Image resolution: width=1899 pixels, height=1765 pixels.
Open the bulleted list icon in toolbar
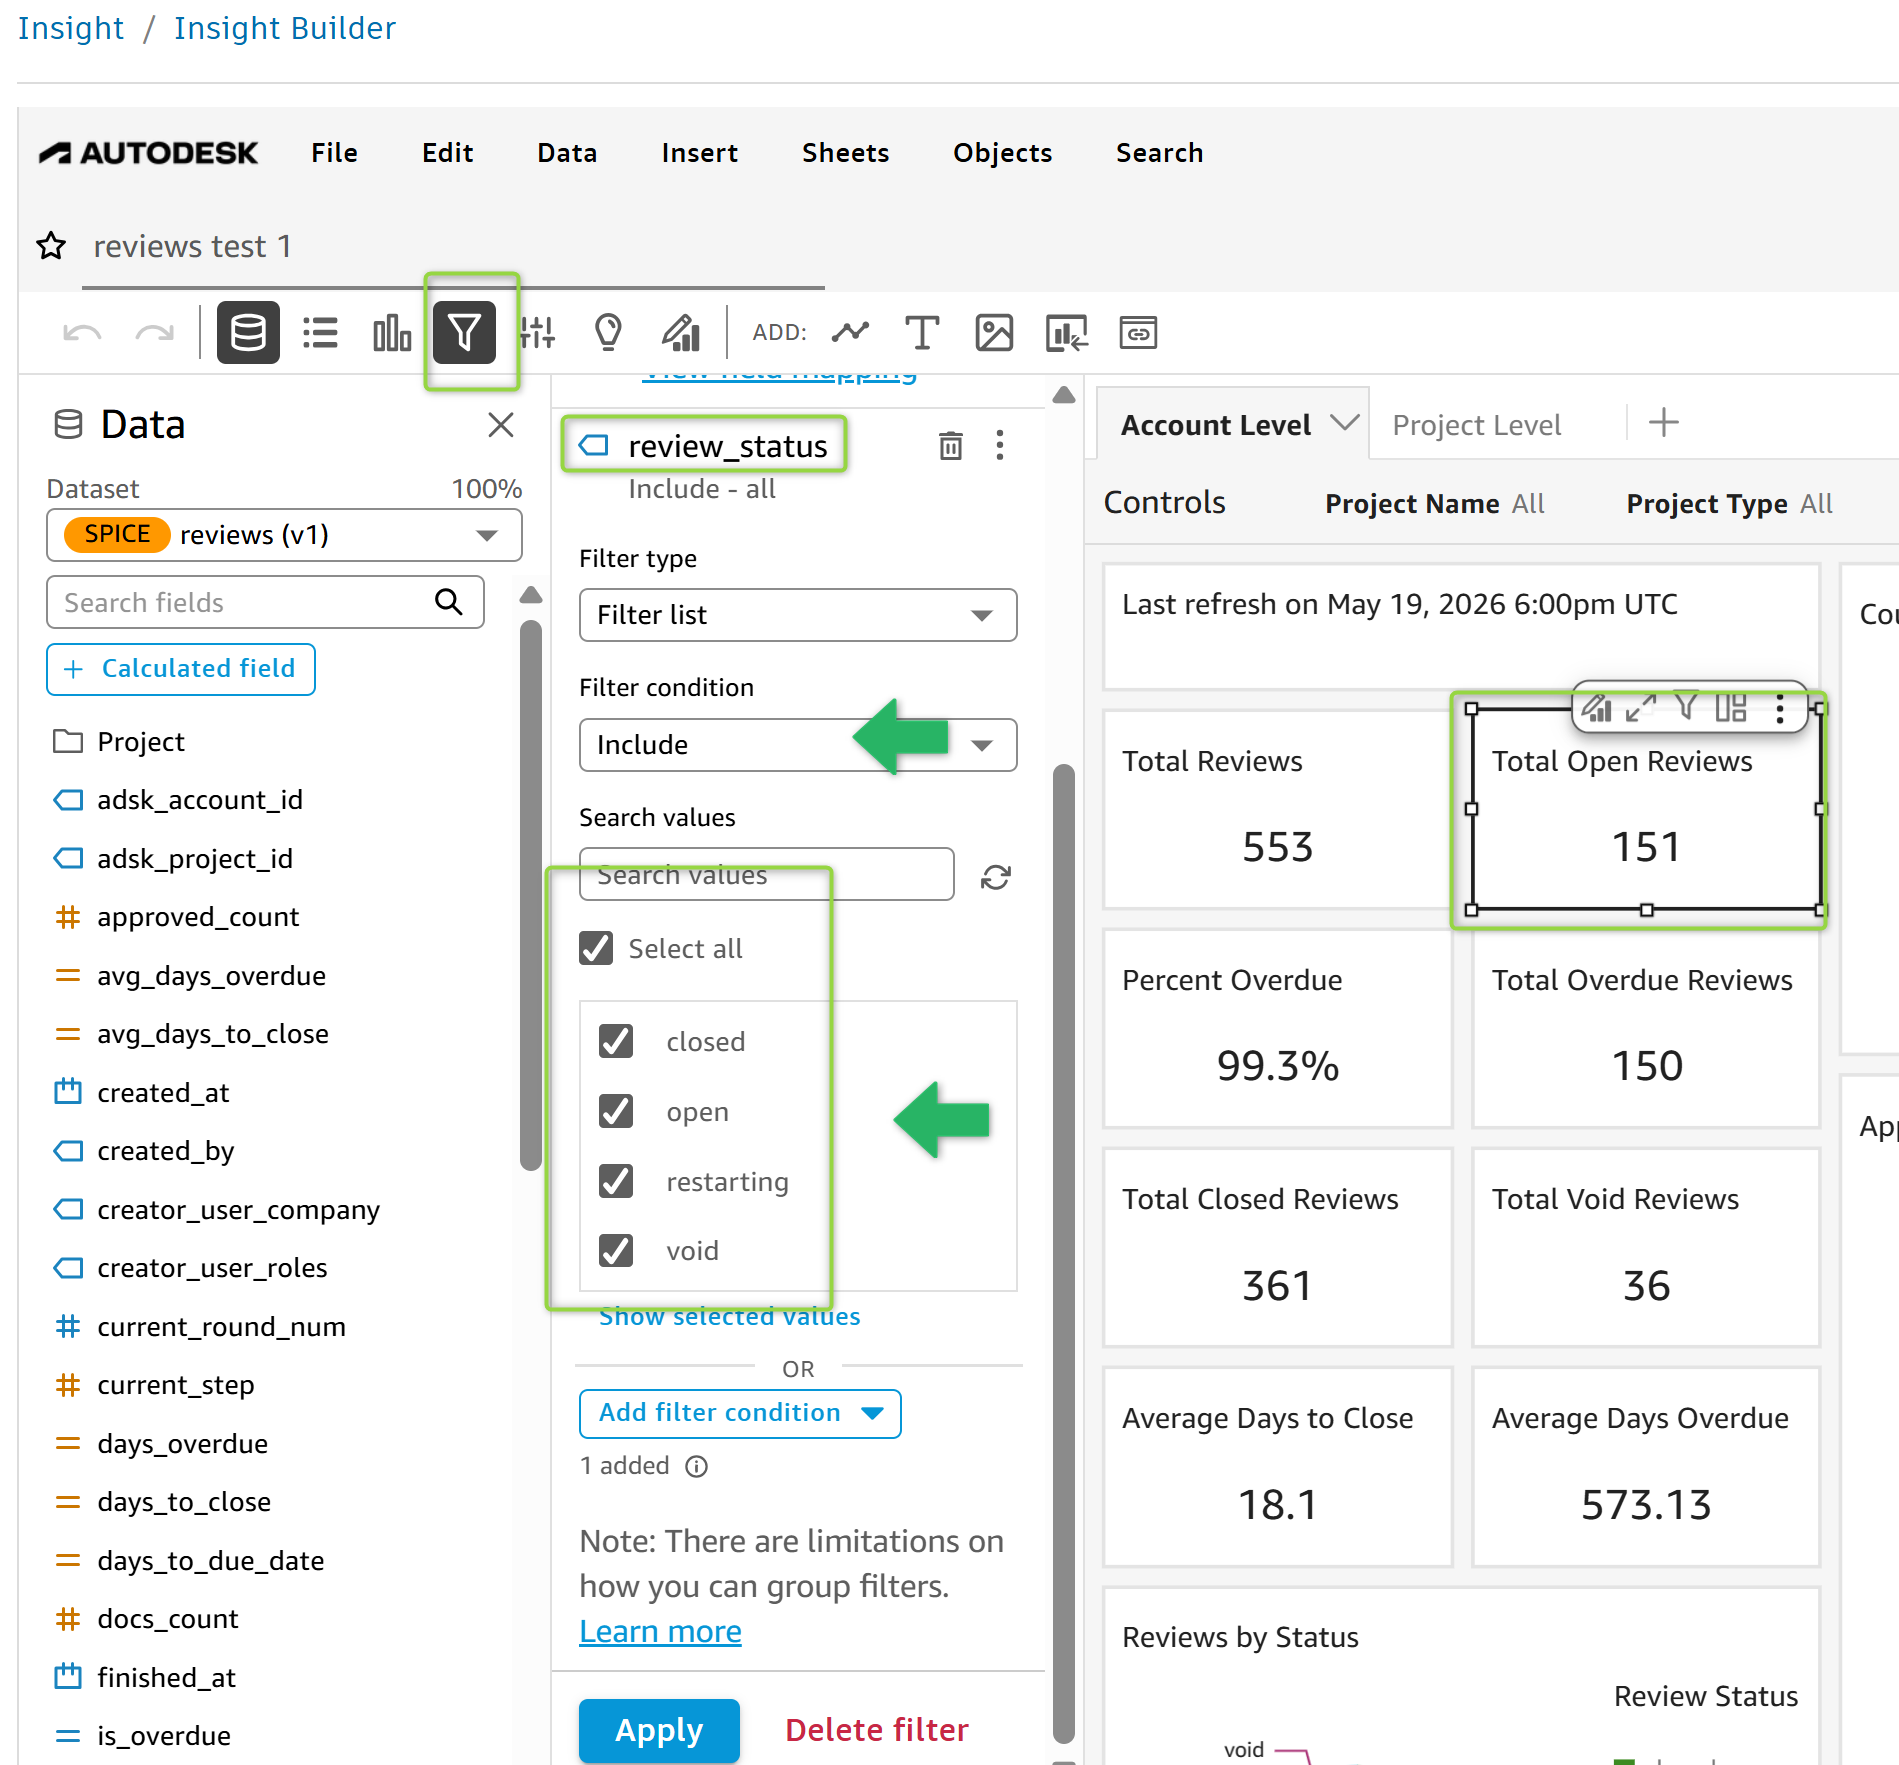[x=320, y=333]
